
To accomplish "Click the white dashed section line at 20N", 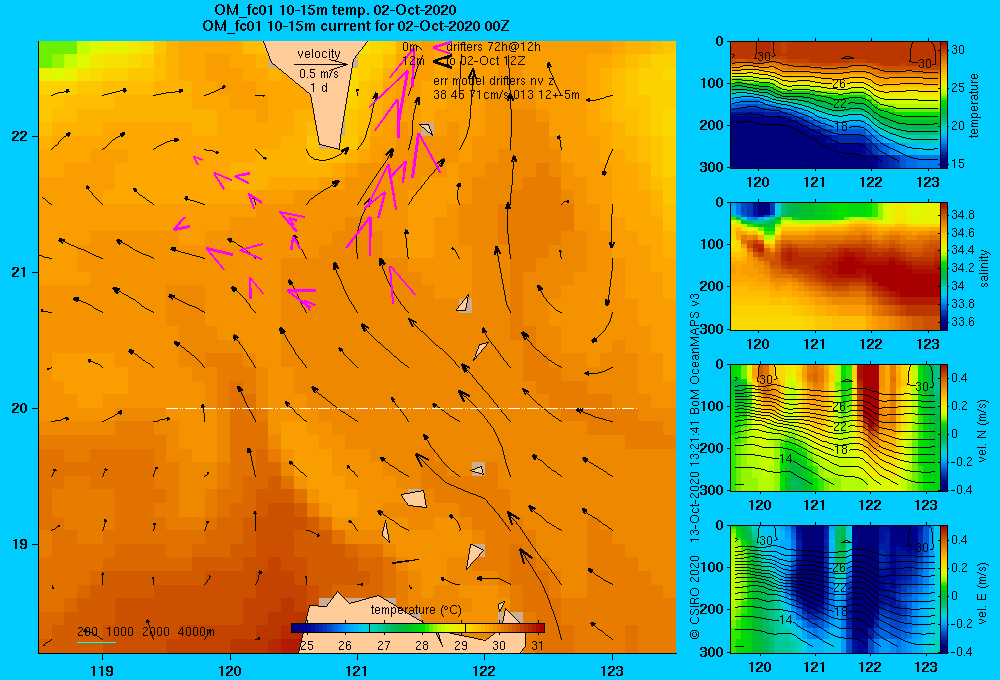I will [x=401, y=408].
